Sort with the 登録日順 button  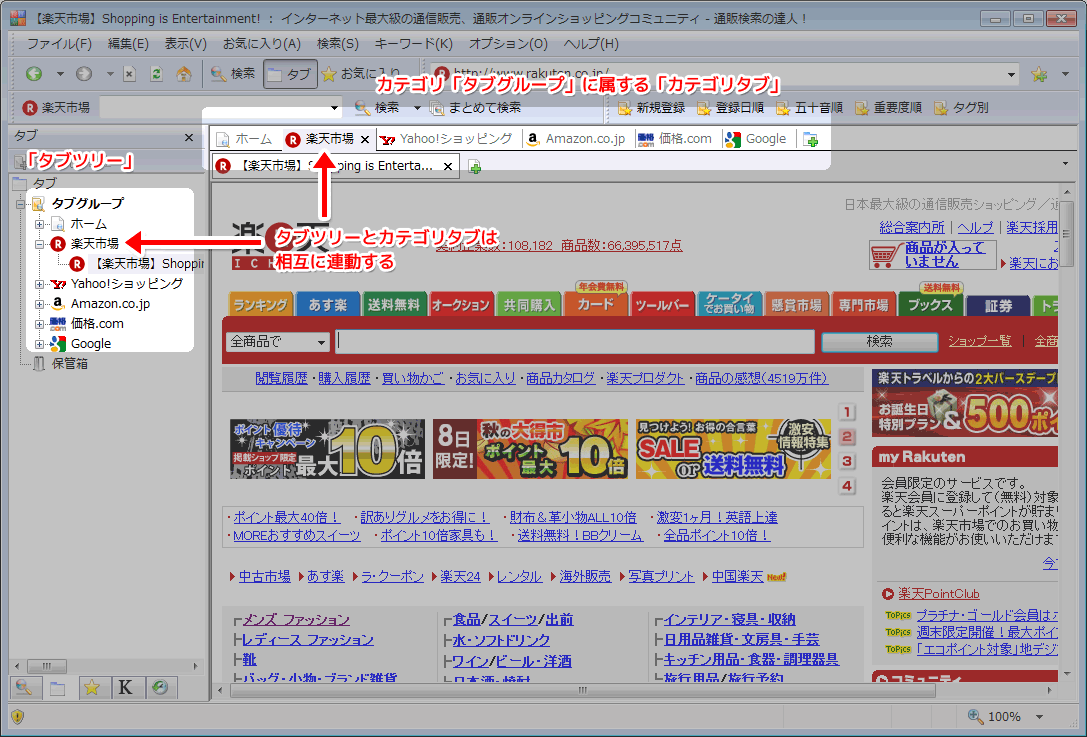[730, 107]
